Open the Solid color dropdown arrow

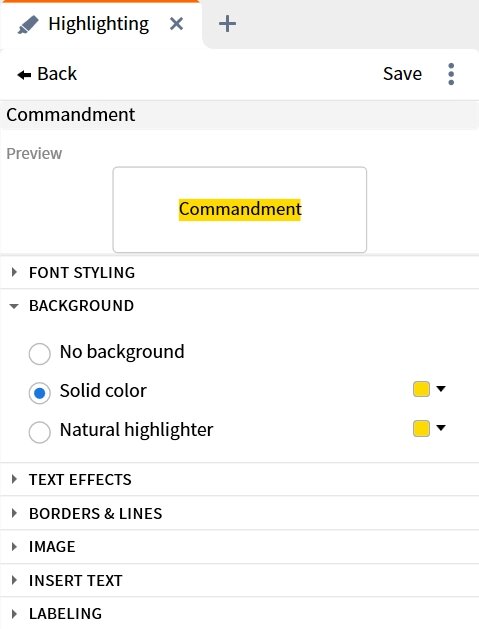point(441,389)
